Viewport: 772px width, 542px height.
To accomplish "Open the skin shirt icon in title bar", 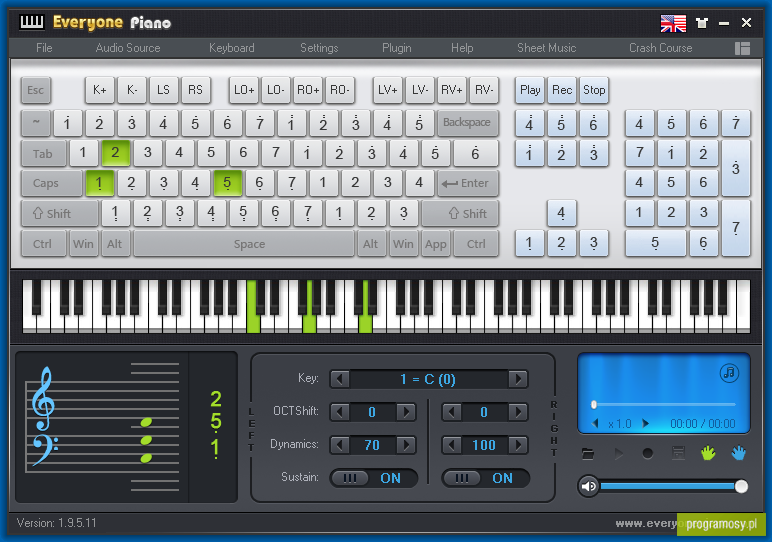I will 702,23.
